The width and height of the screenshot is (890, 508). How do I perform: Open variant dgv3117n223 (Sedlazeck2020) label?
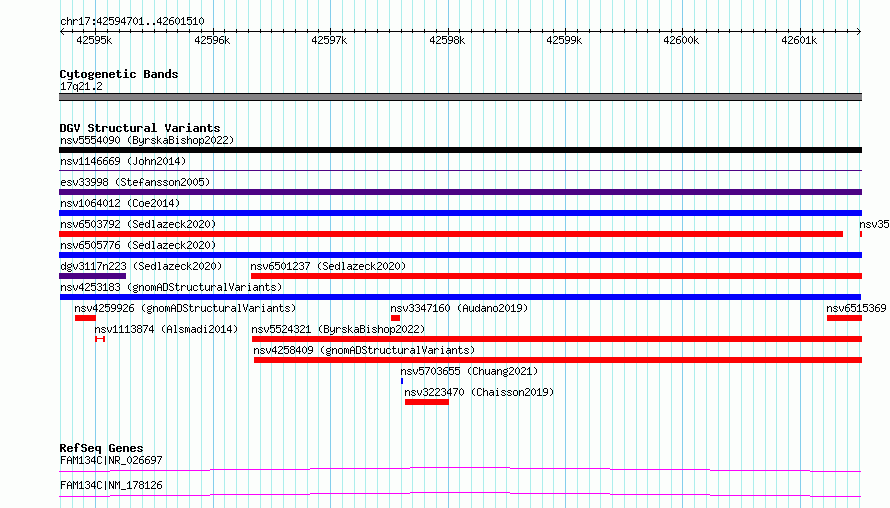[141, 266]
